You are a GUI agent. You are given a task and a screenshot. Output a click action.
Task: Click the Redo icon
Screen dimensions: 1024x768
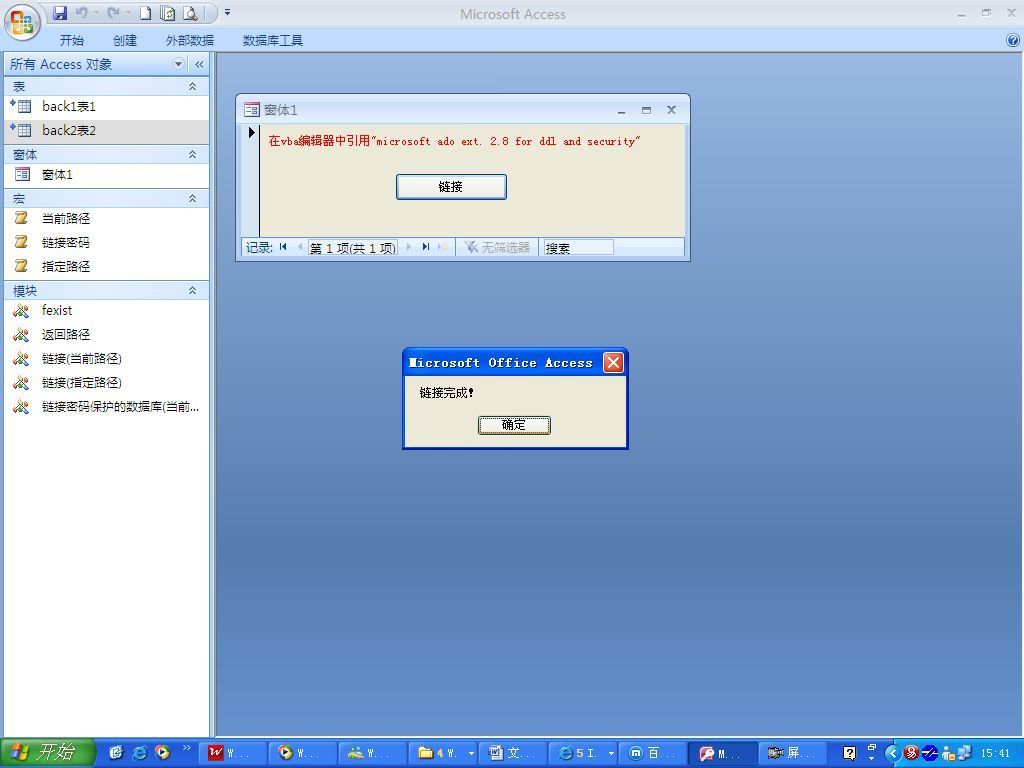(x=114, y=12)
